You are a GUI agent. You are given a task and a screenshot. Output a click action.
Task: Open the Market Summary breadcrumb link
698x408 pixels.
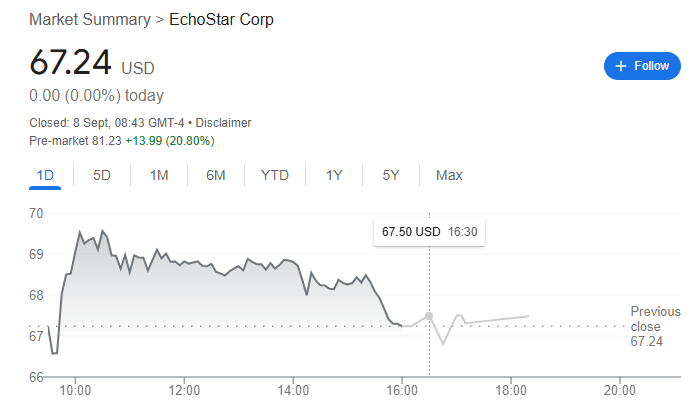(x=90, y=20)
